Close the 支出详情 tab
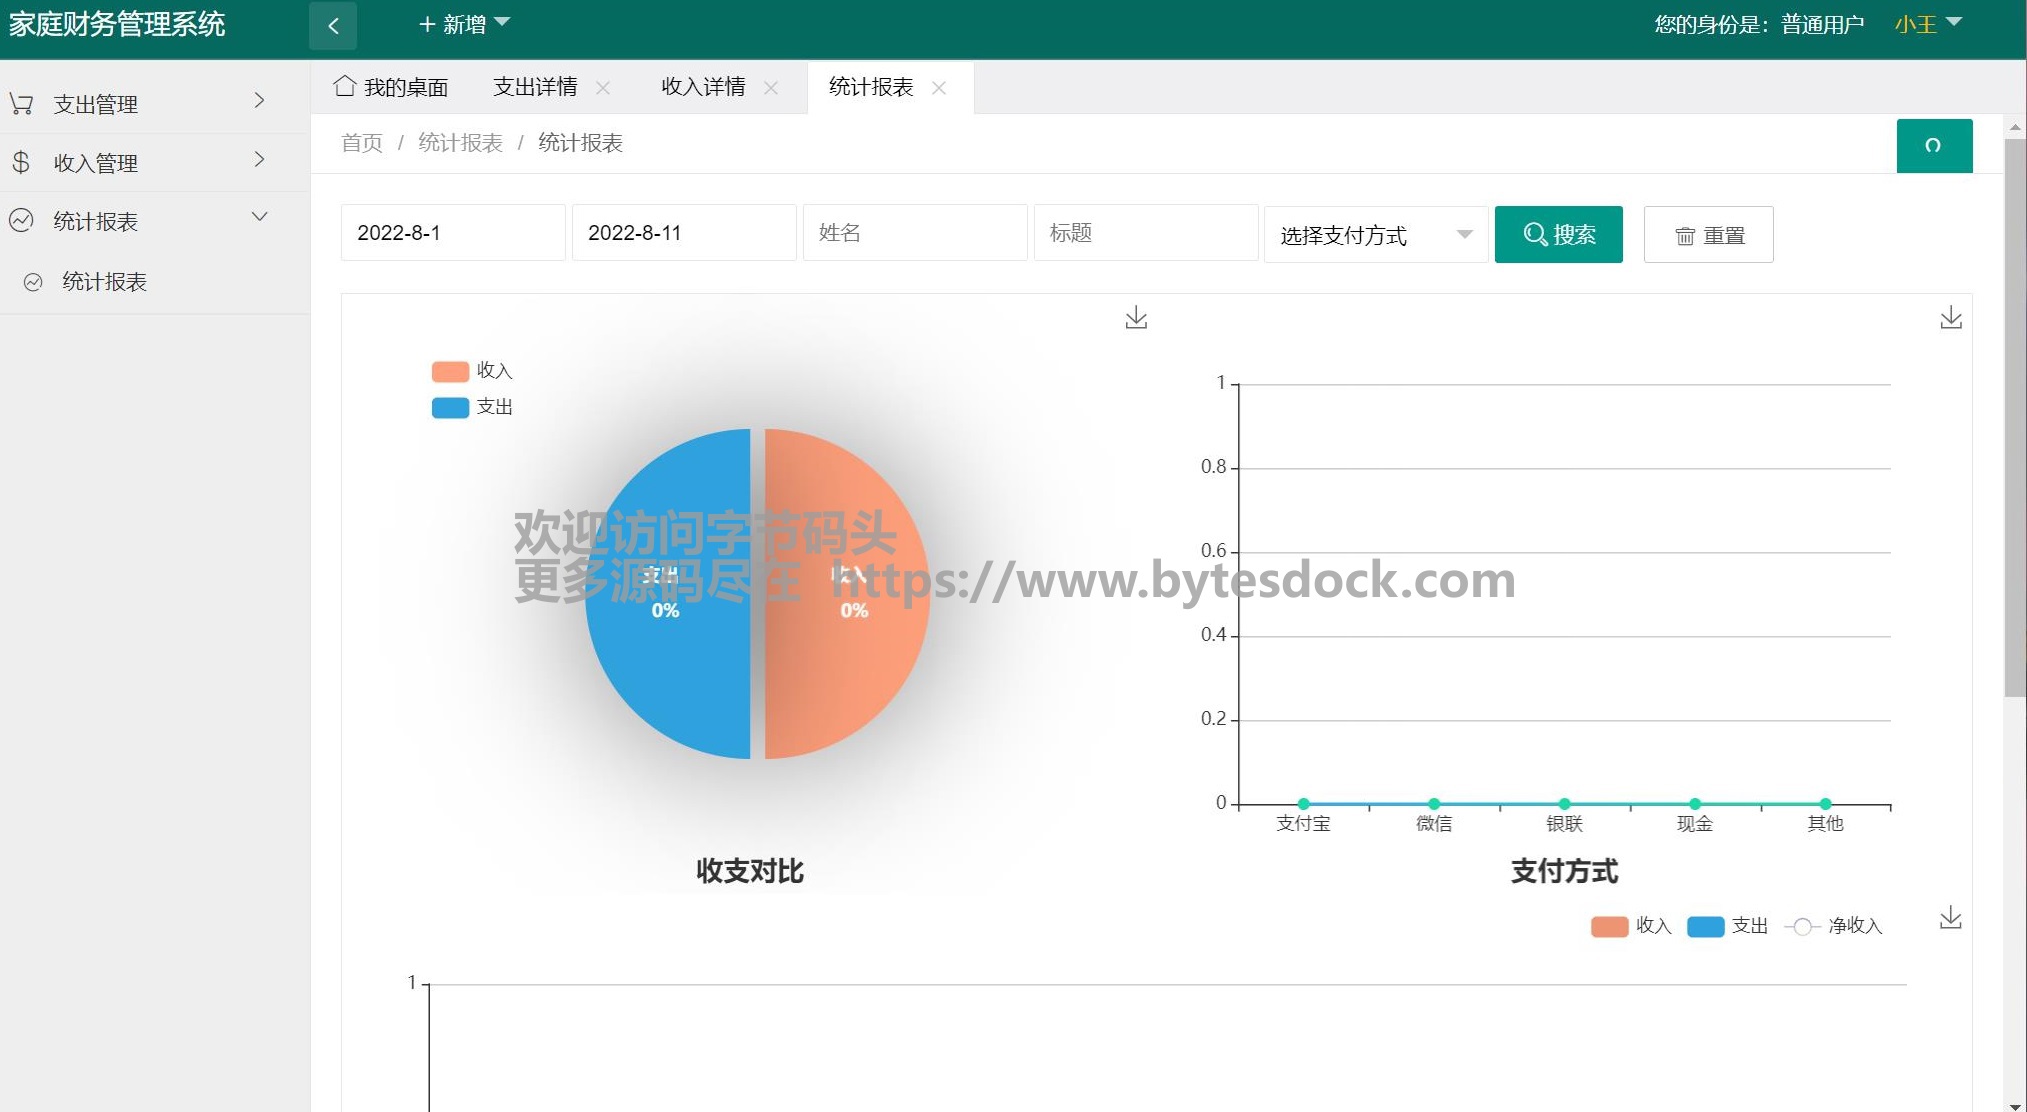The width and height of the screenshot is (2027, 1112). coord(603,88)
